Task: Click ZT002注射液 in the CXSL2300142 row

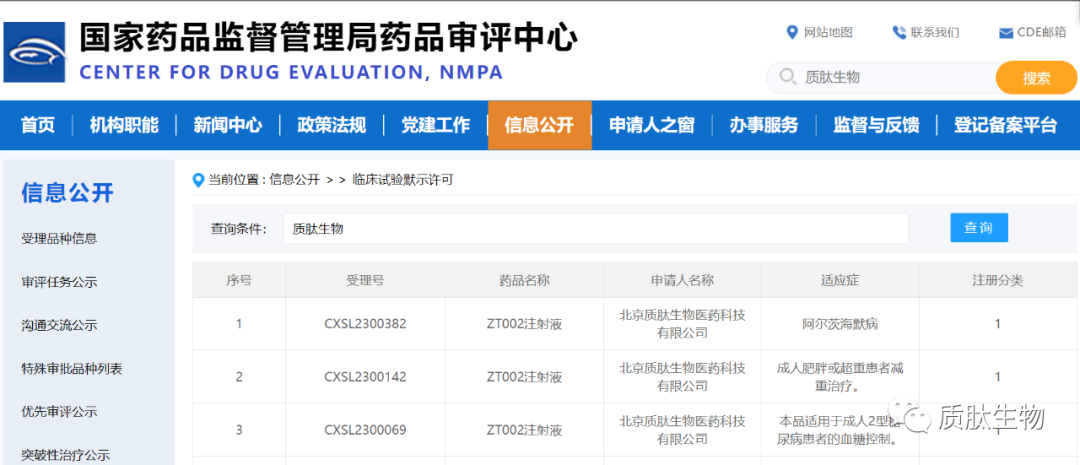Action: click(524, 377)
